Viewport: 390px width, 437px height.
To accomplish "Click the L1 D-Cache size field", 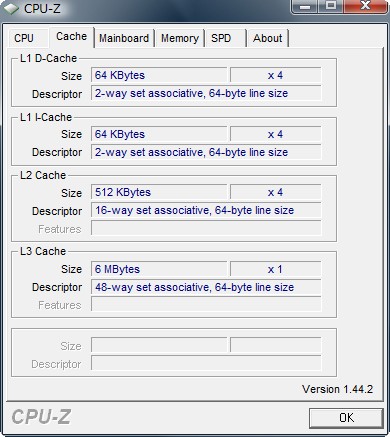I will [x=159, y=75].
